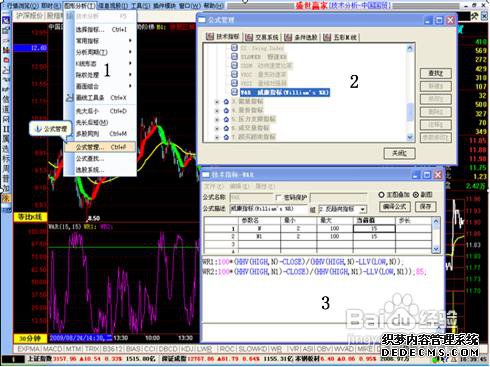The width and height of the screenshot is (490, 367).
Task: Click the 条件选股 tab icon
Action: [x=288, y=37]
